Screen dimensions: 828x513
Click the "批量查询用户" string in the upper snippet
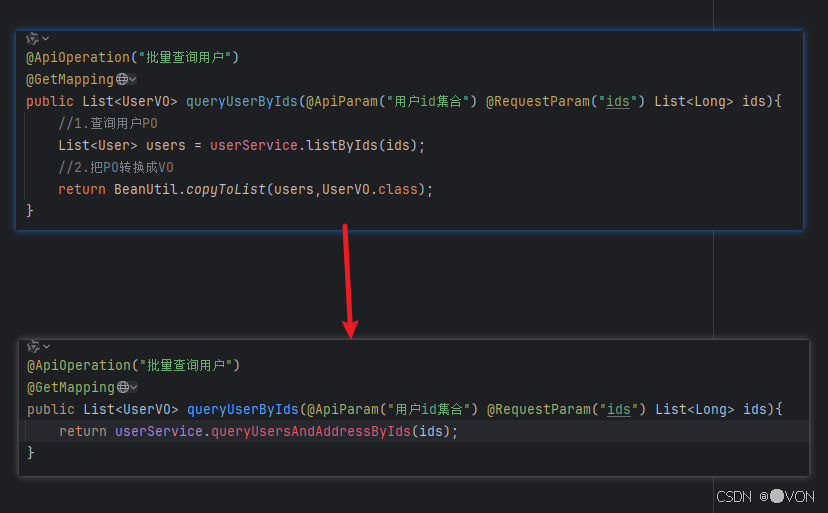[x=185, y=57]
